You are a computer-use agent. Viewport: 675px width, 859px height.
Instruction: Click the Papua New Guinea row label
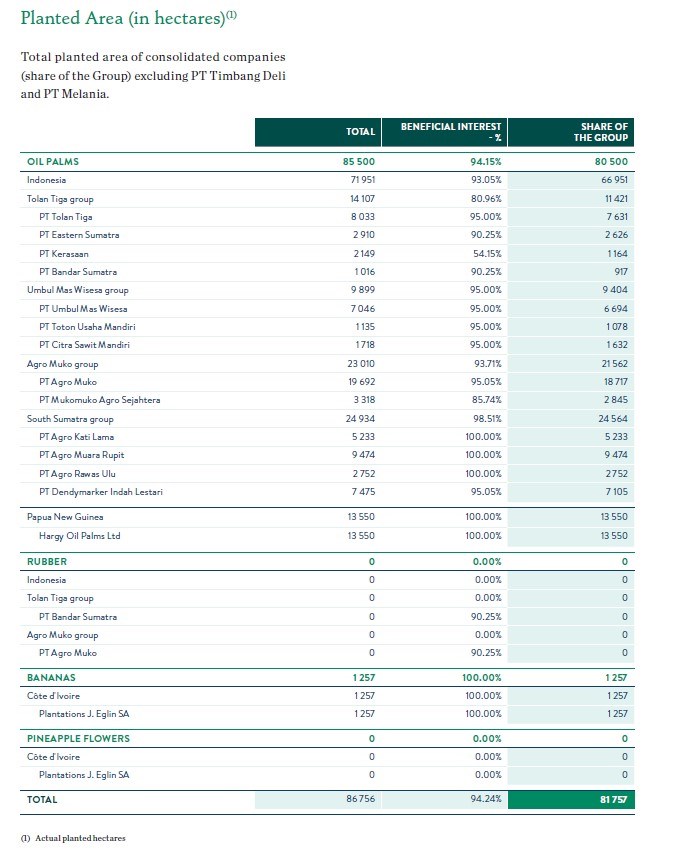pos(65,517)
